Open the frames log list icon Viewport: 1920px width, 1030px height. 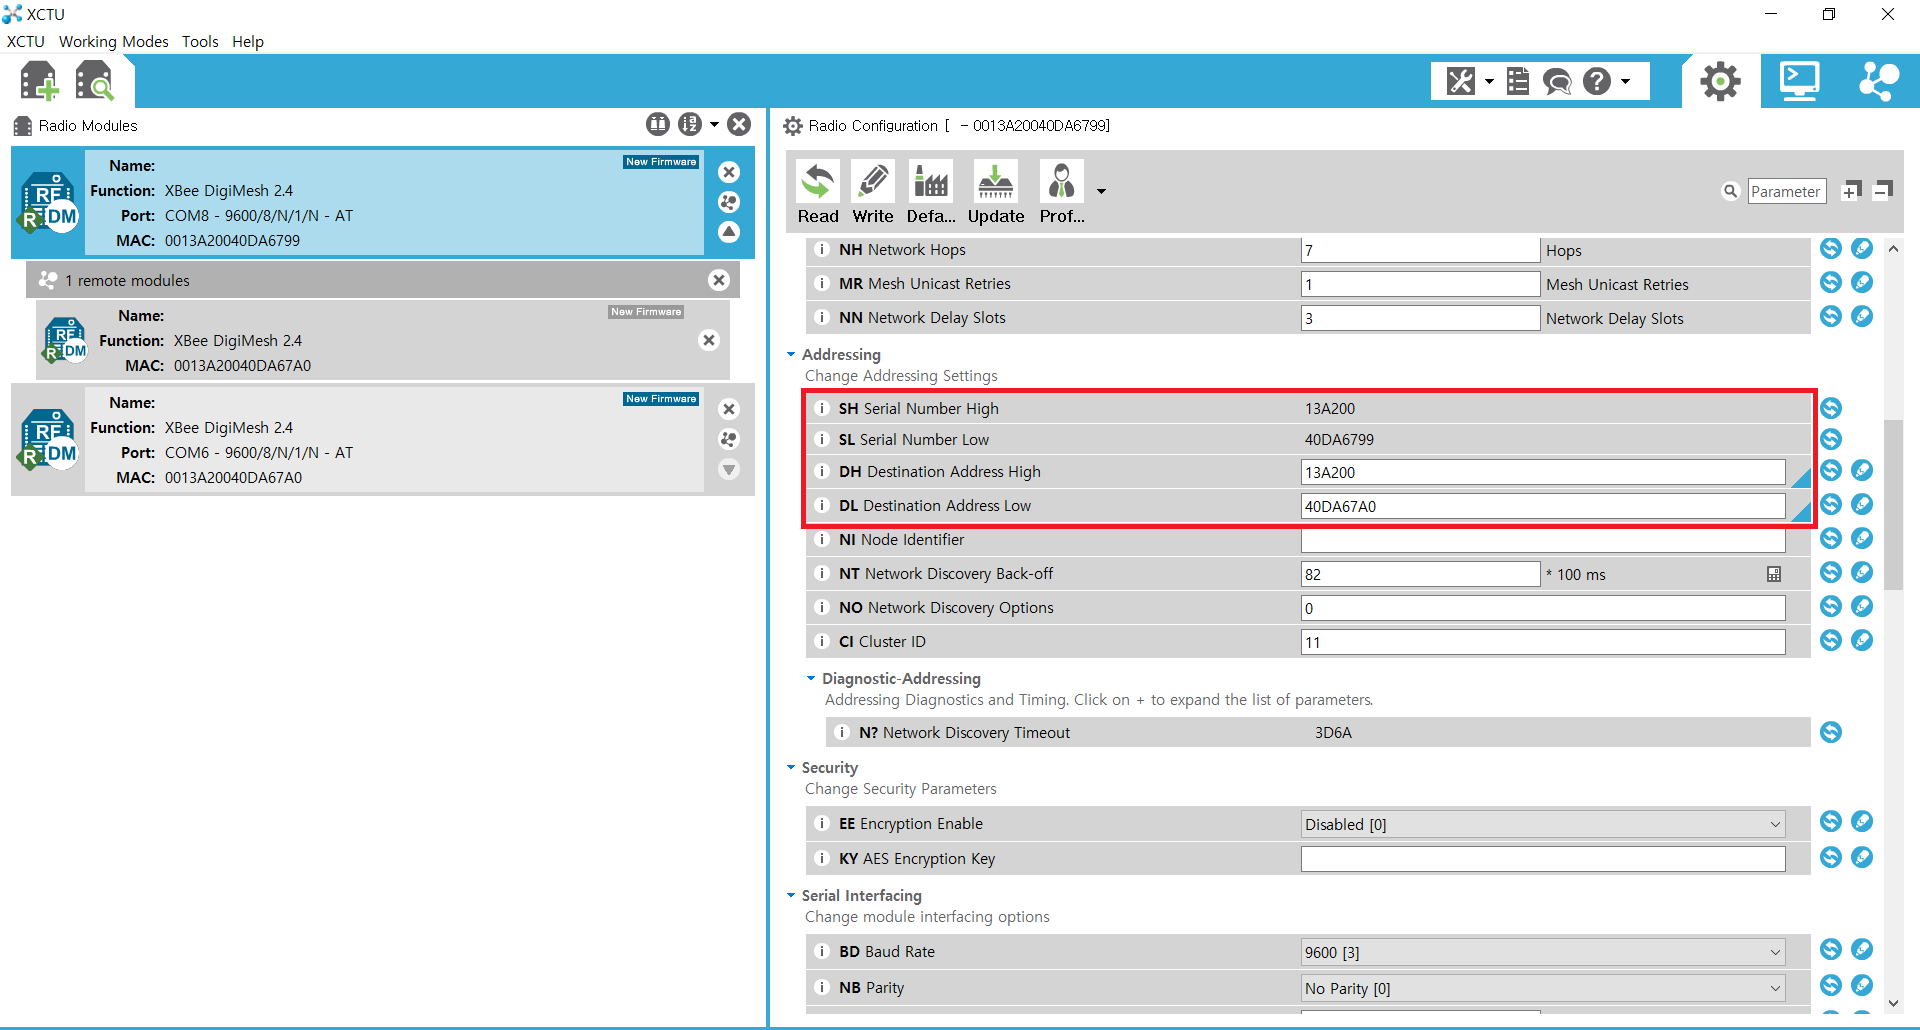(x=1517, y=81)
